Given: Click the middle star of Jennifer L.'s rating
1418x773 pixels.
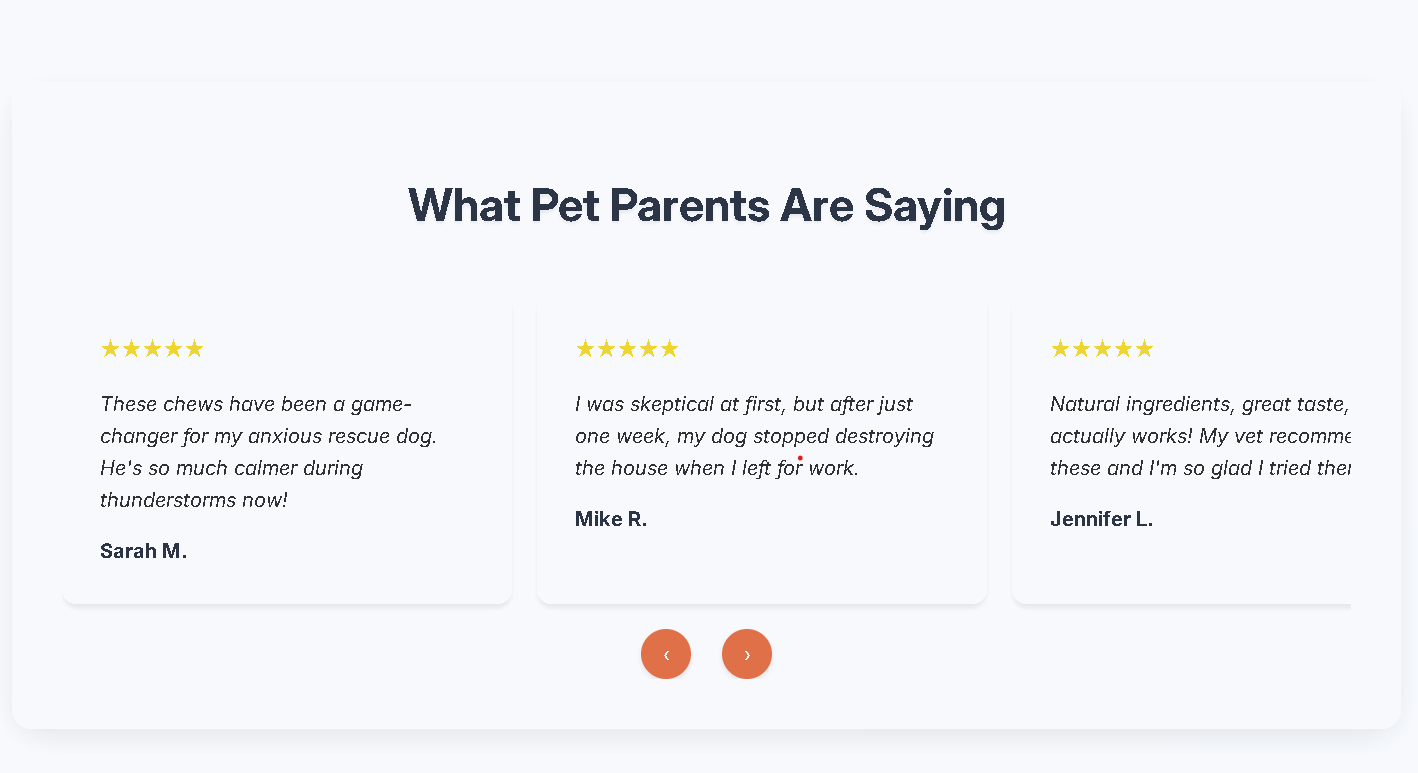Looking at the screenshot, I should (x=1102, y=349).
